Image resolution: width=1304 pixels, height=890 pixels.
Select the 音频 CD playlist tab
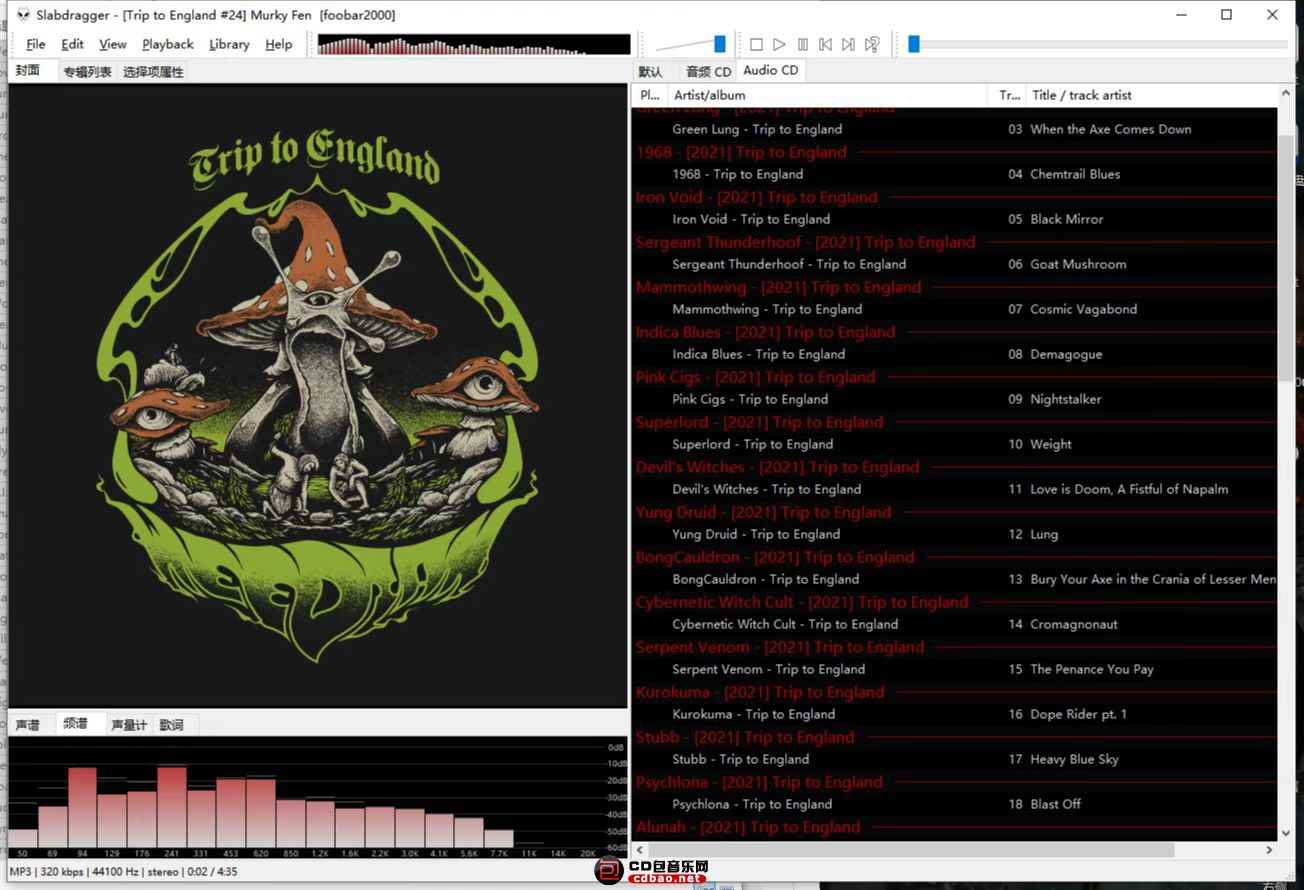pos(708,72)
